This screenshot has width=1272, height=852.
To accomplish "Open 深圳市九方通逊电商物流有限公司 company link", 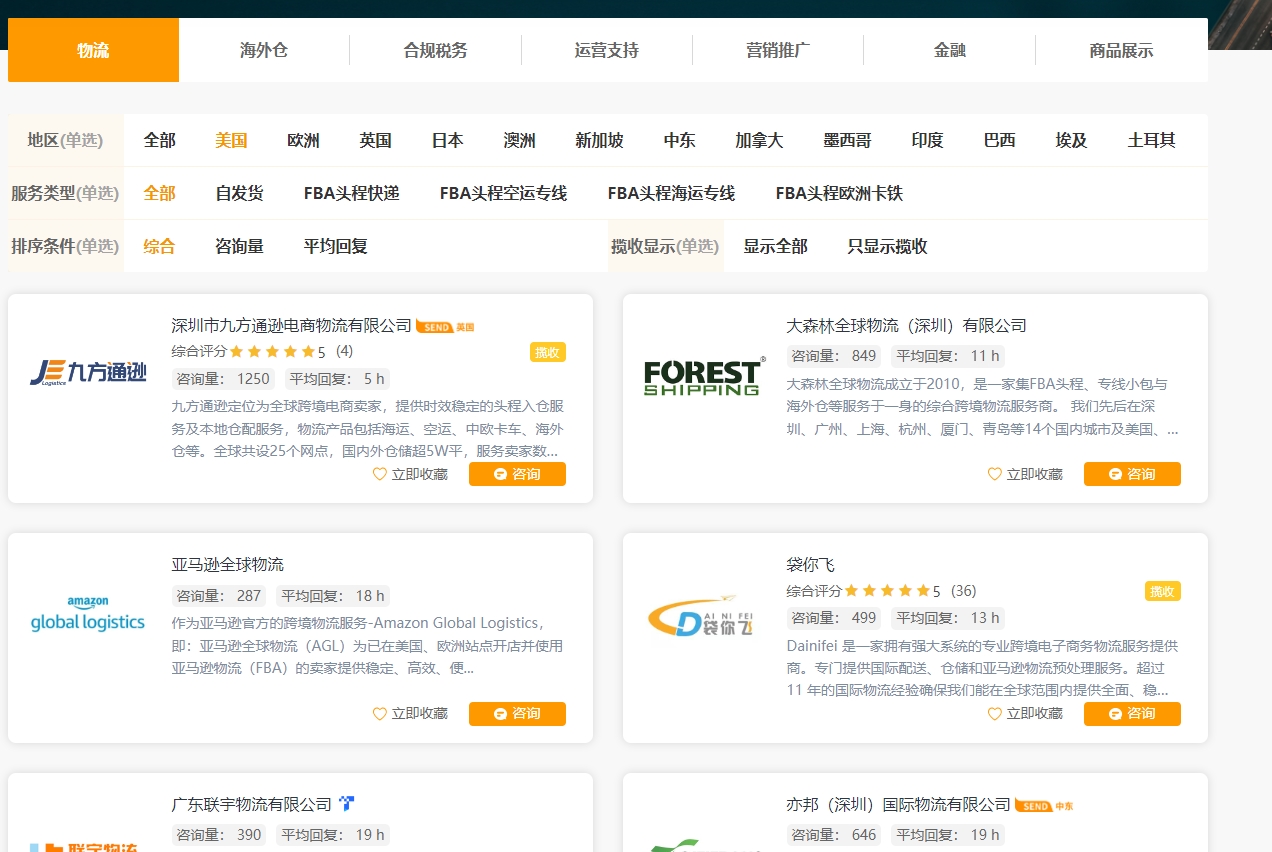I will (291, 326).
